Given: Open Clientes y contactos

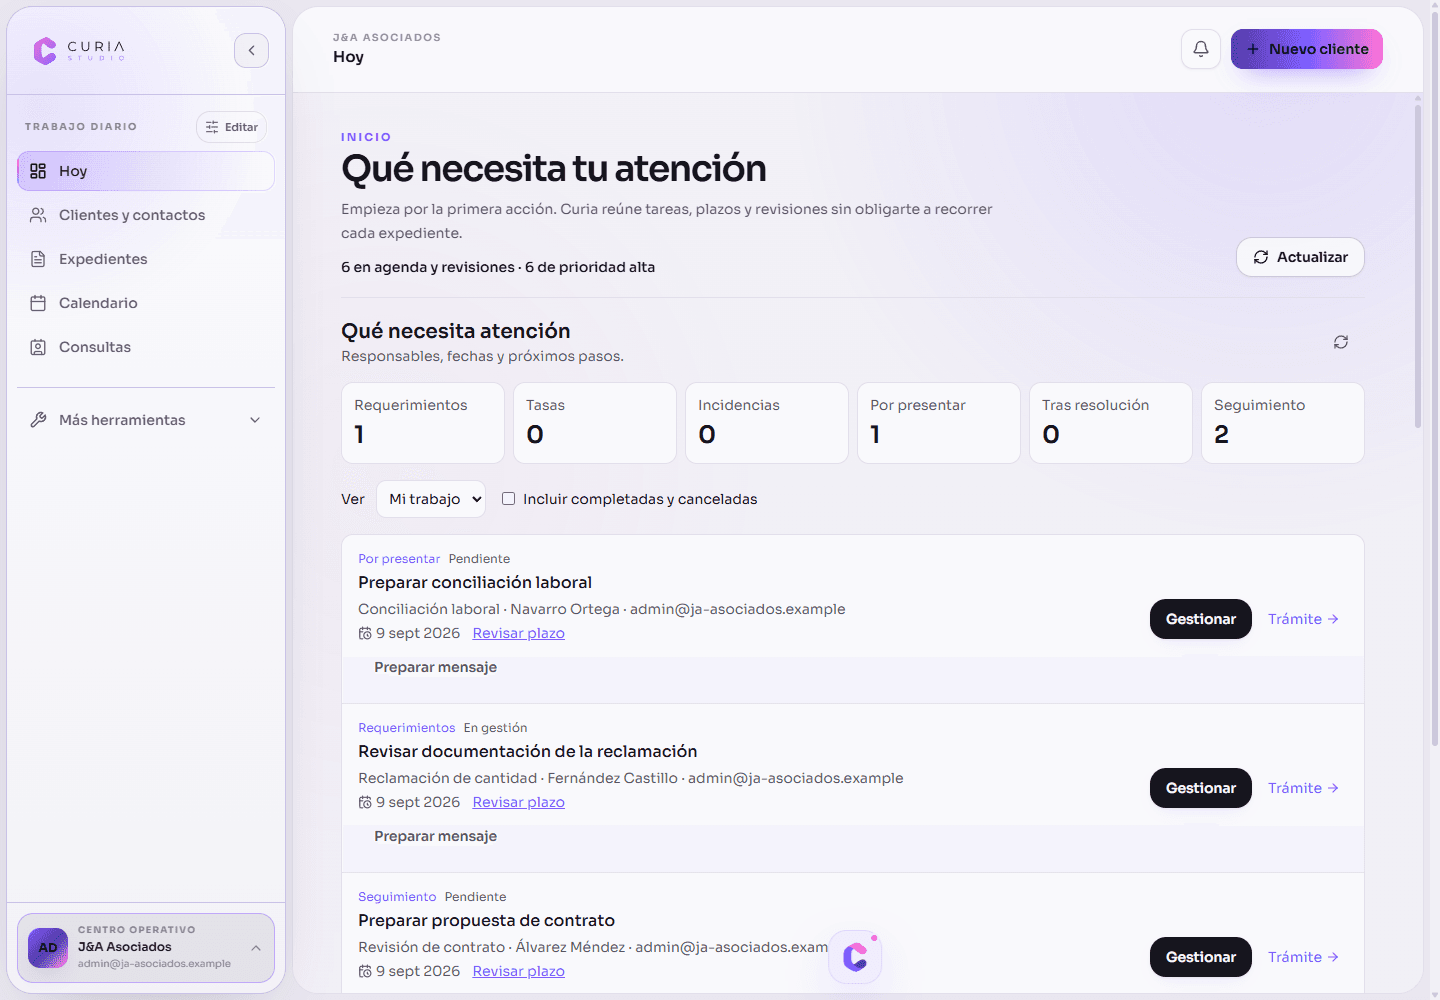Looking at the screenshot, I should [146, 215].
